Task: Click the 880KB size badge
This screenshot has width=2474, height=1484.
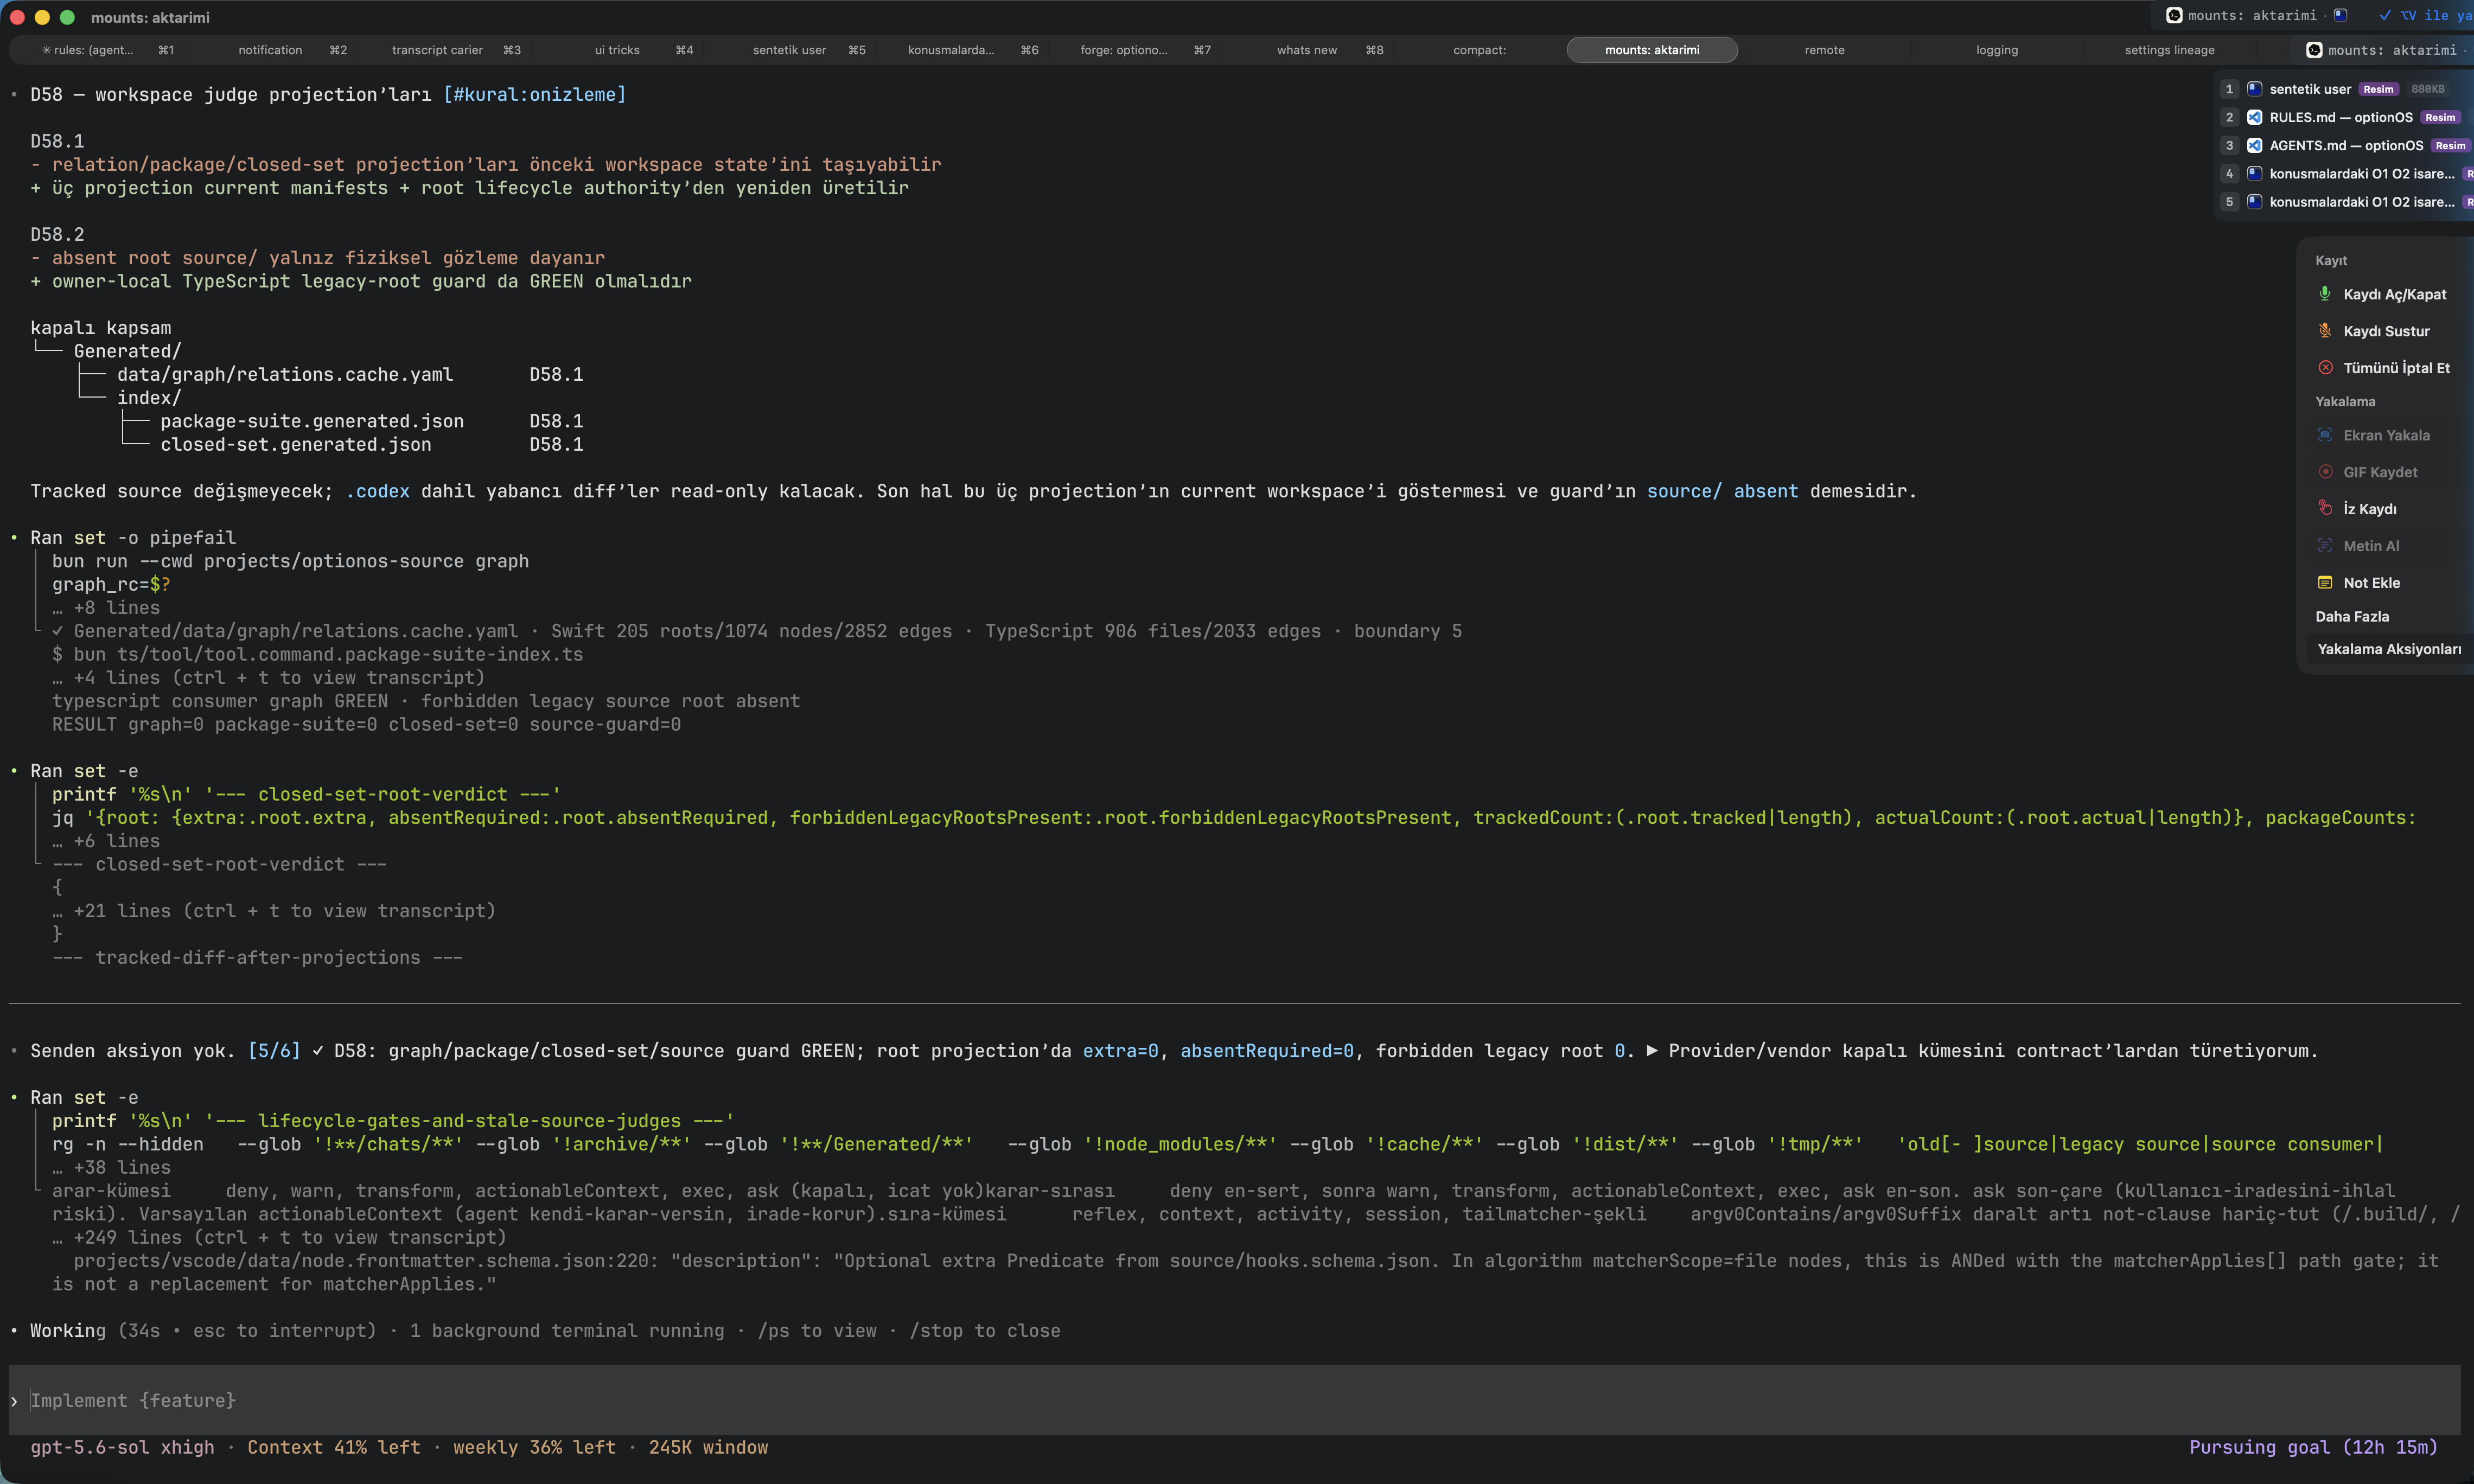Action: point(2428,89)
